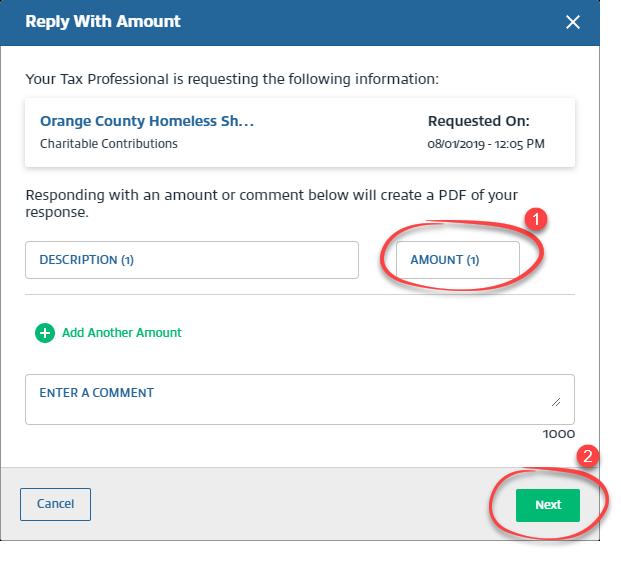Click the Add Another Amount link text
The height and width of the screenshot is (565, 621).
click(122, 333)
